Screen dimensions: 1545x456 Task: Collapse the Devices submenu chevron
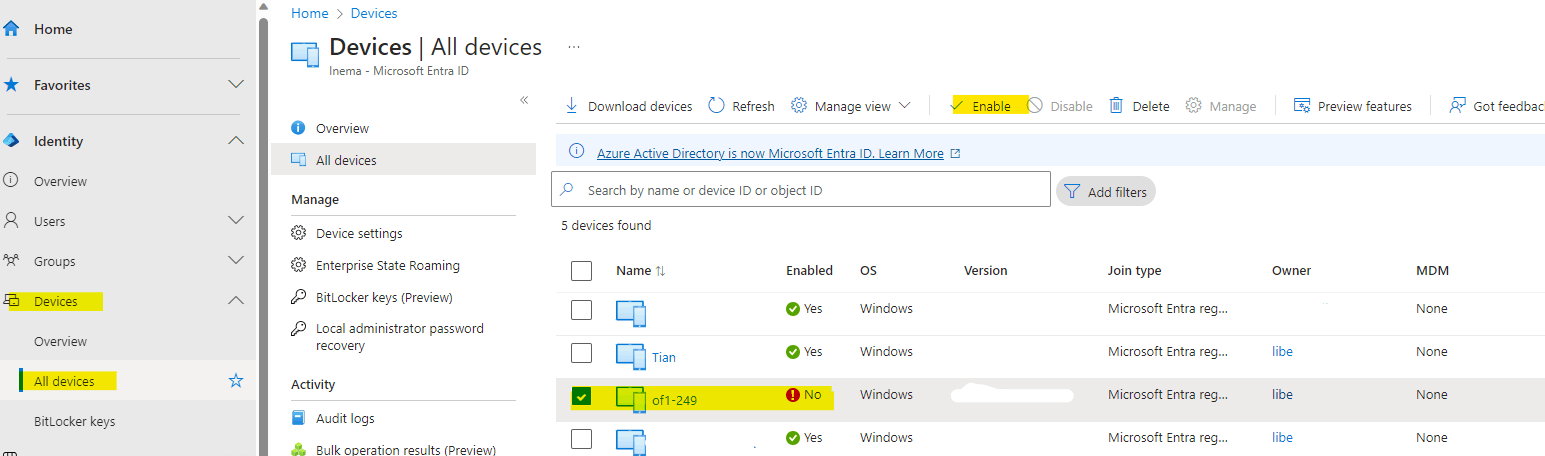236,301
